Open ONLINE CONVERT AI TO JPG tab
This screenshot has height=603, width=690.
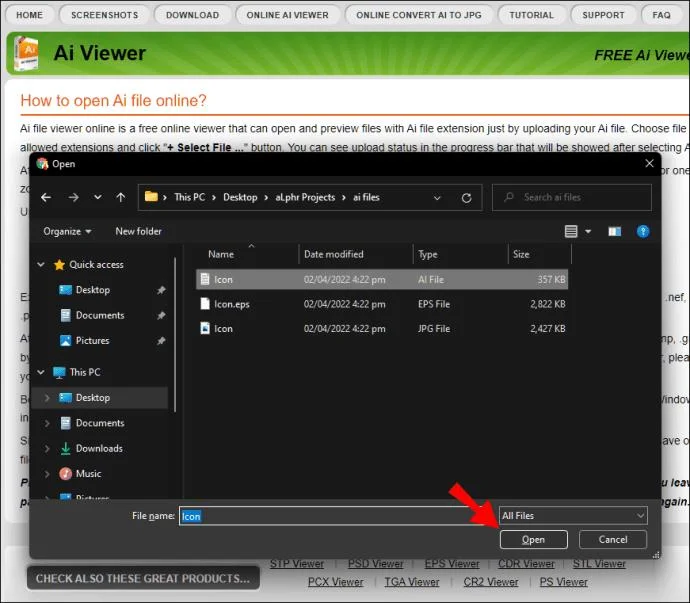(418, 15)
